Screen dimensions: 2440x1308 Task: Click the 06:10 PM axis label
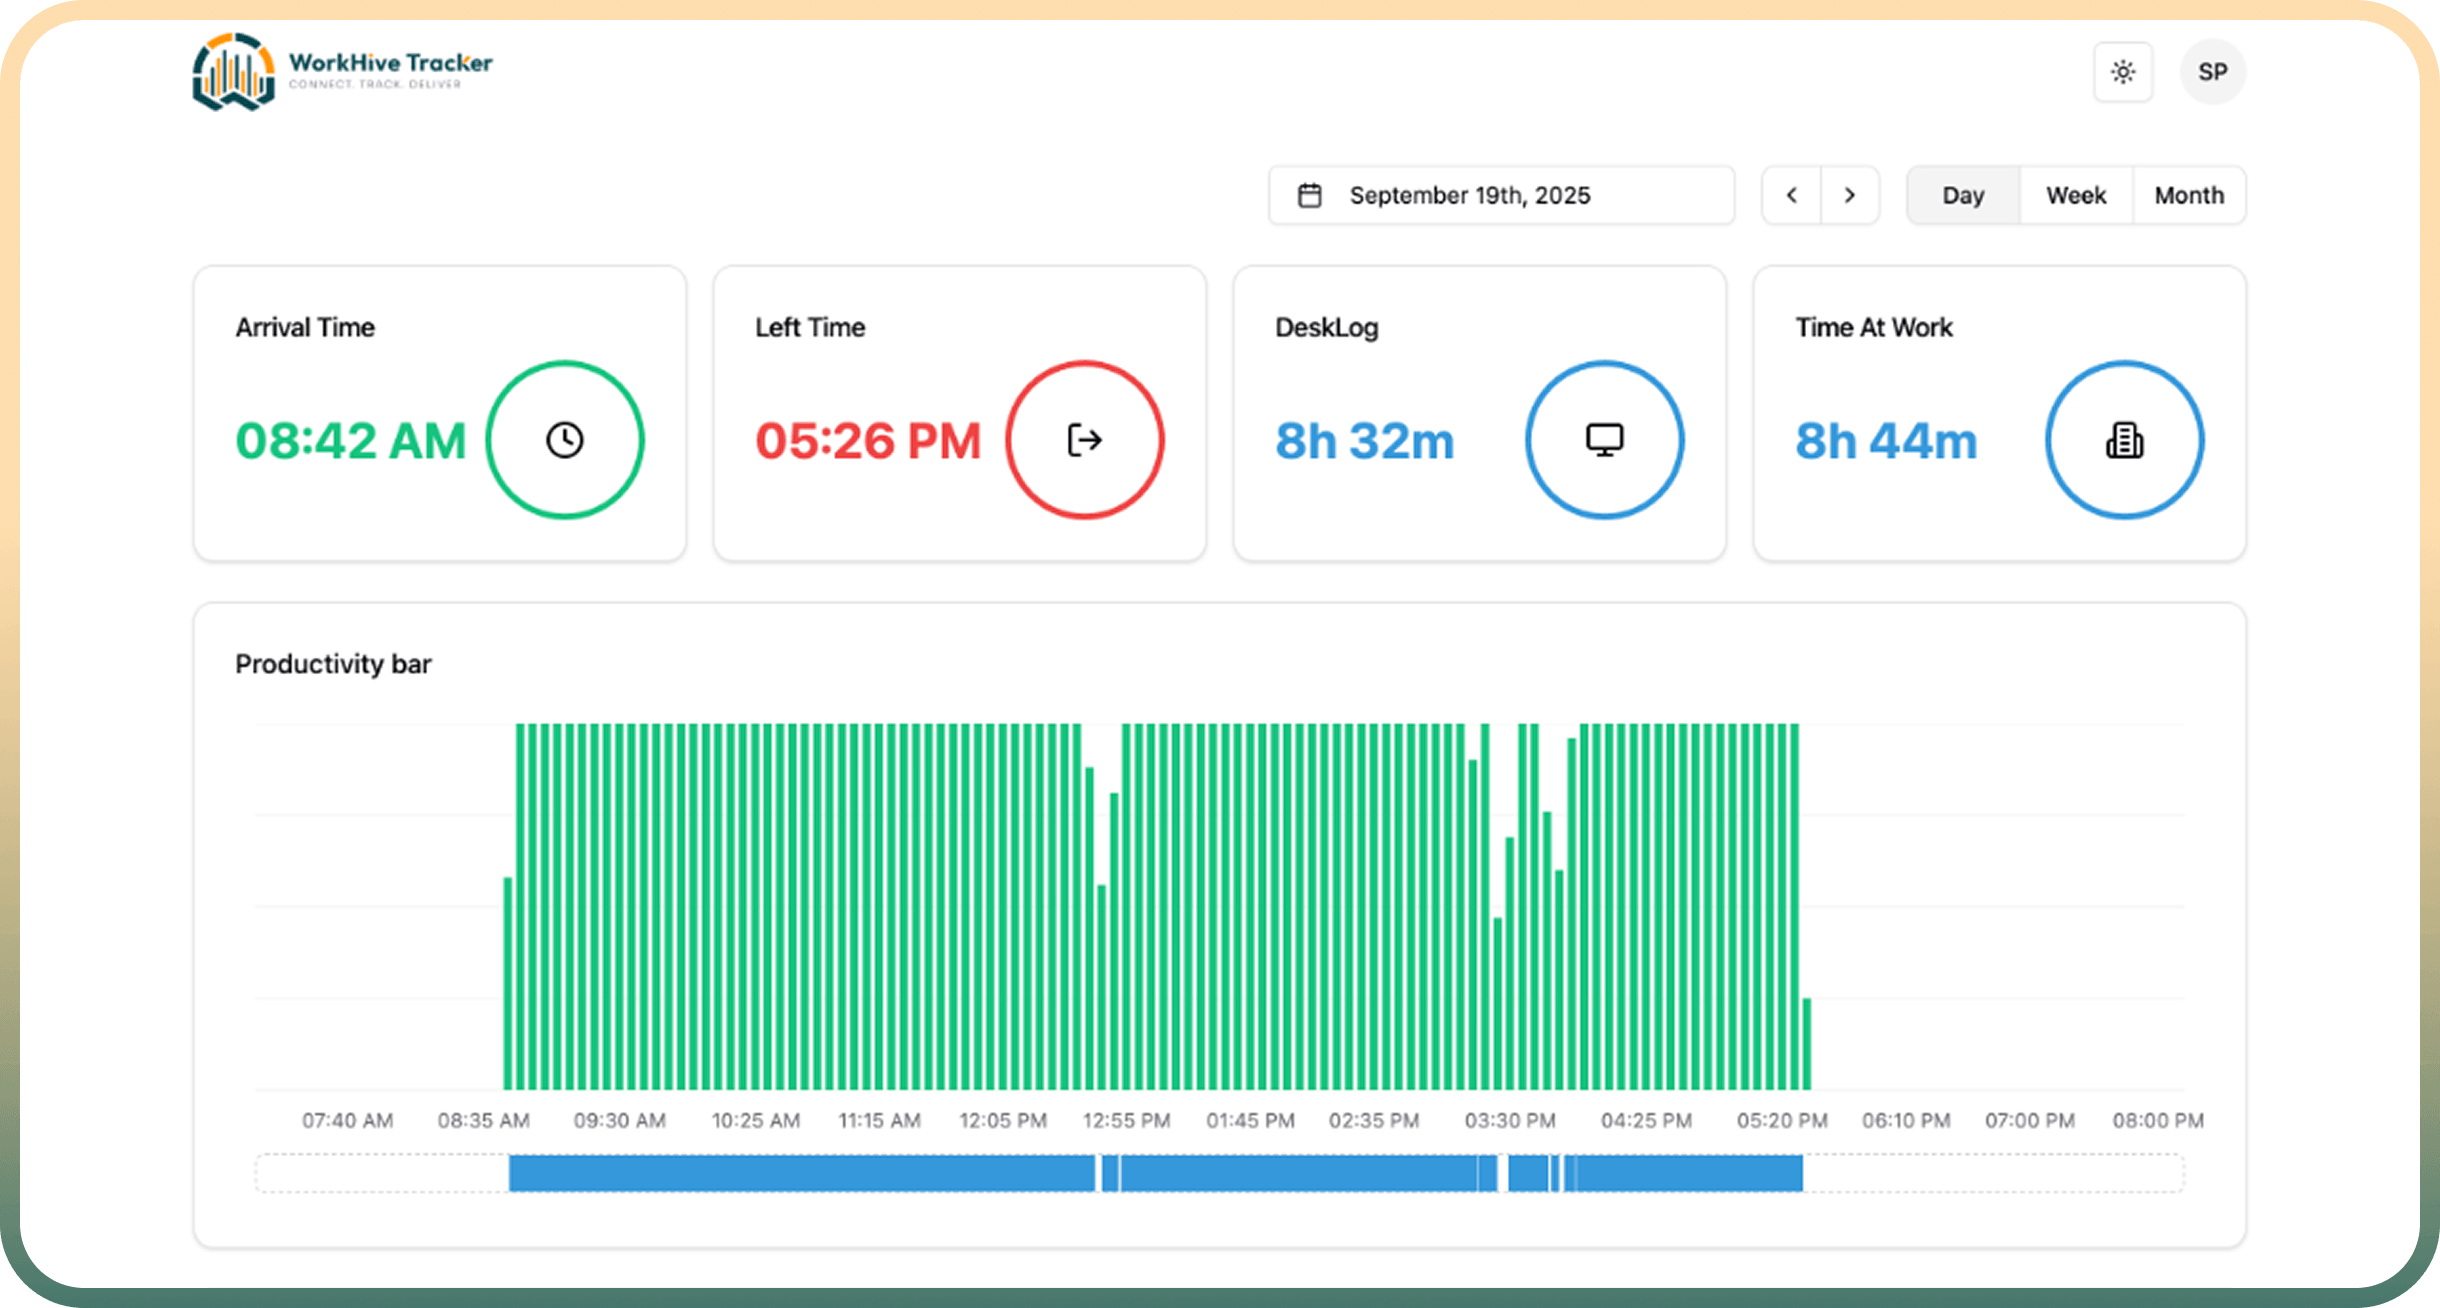(x=1906, y=1120)
